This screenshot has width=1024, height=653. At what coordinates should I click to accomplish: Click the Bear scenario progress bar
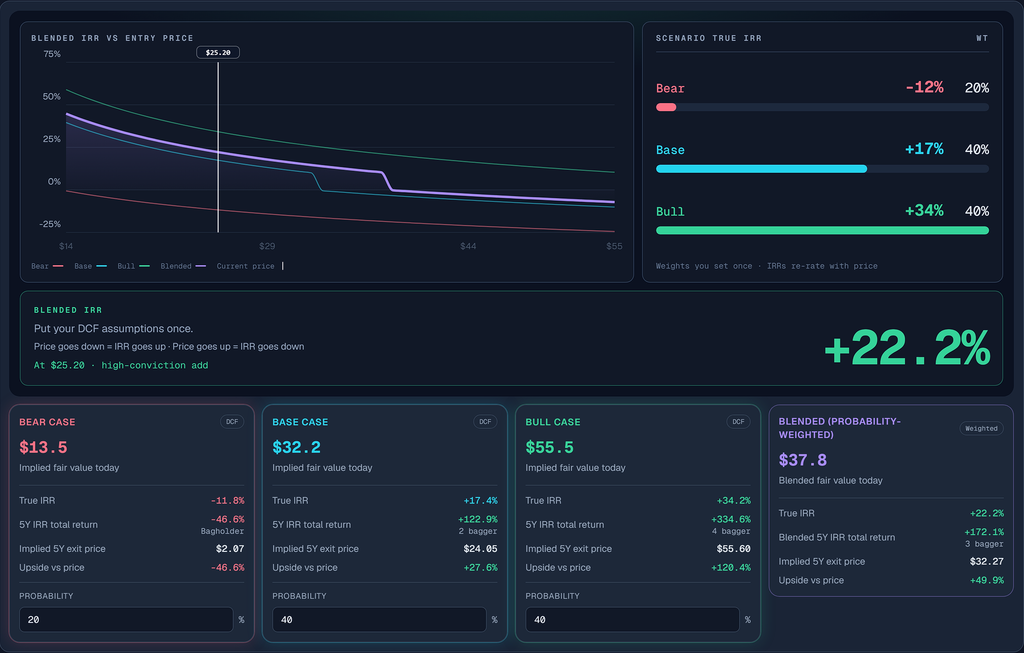(822, 107)
